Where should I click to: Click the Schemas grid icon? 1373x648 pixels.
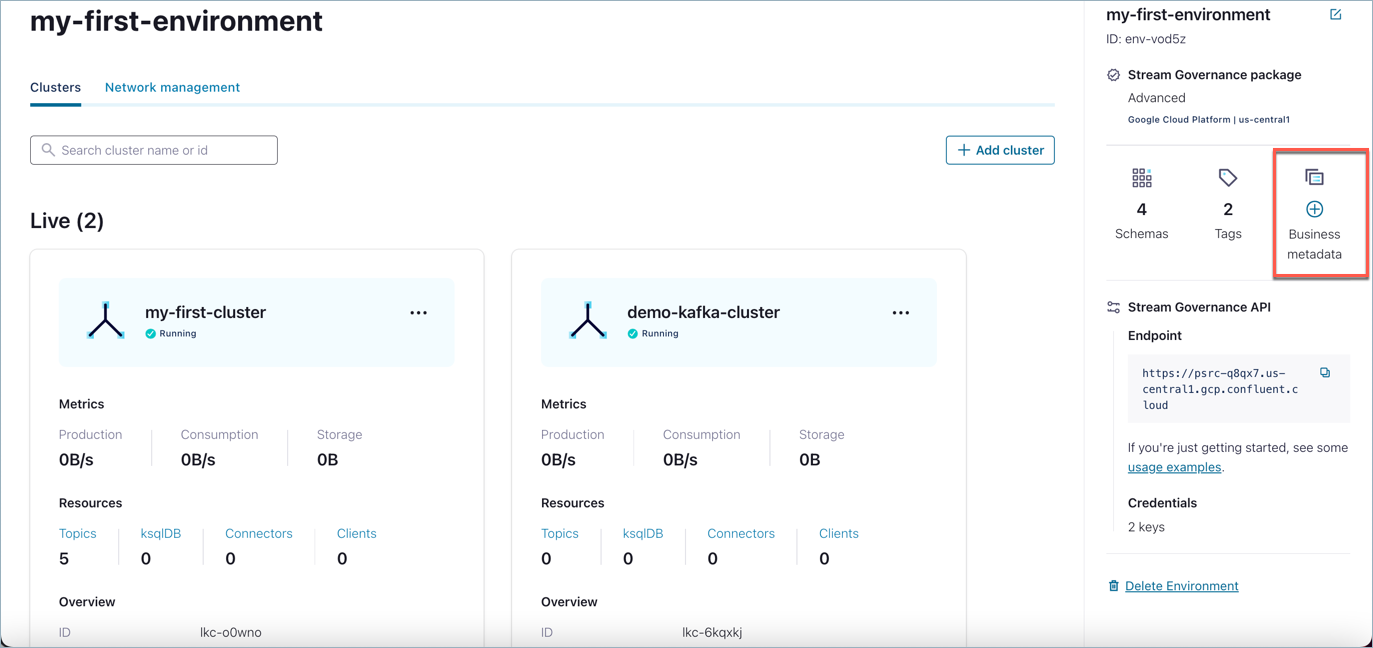tap(1141, 178)
